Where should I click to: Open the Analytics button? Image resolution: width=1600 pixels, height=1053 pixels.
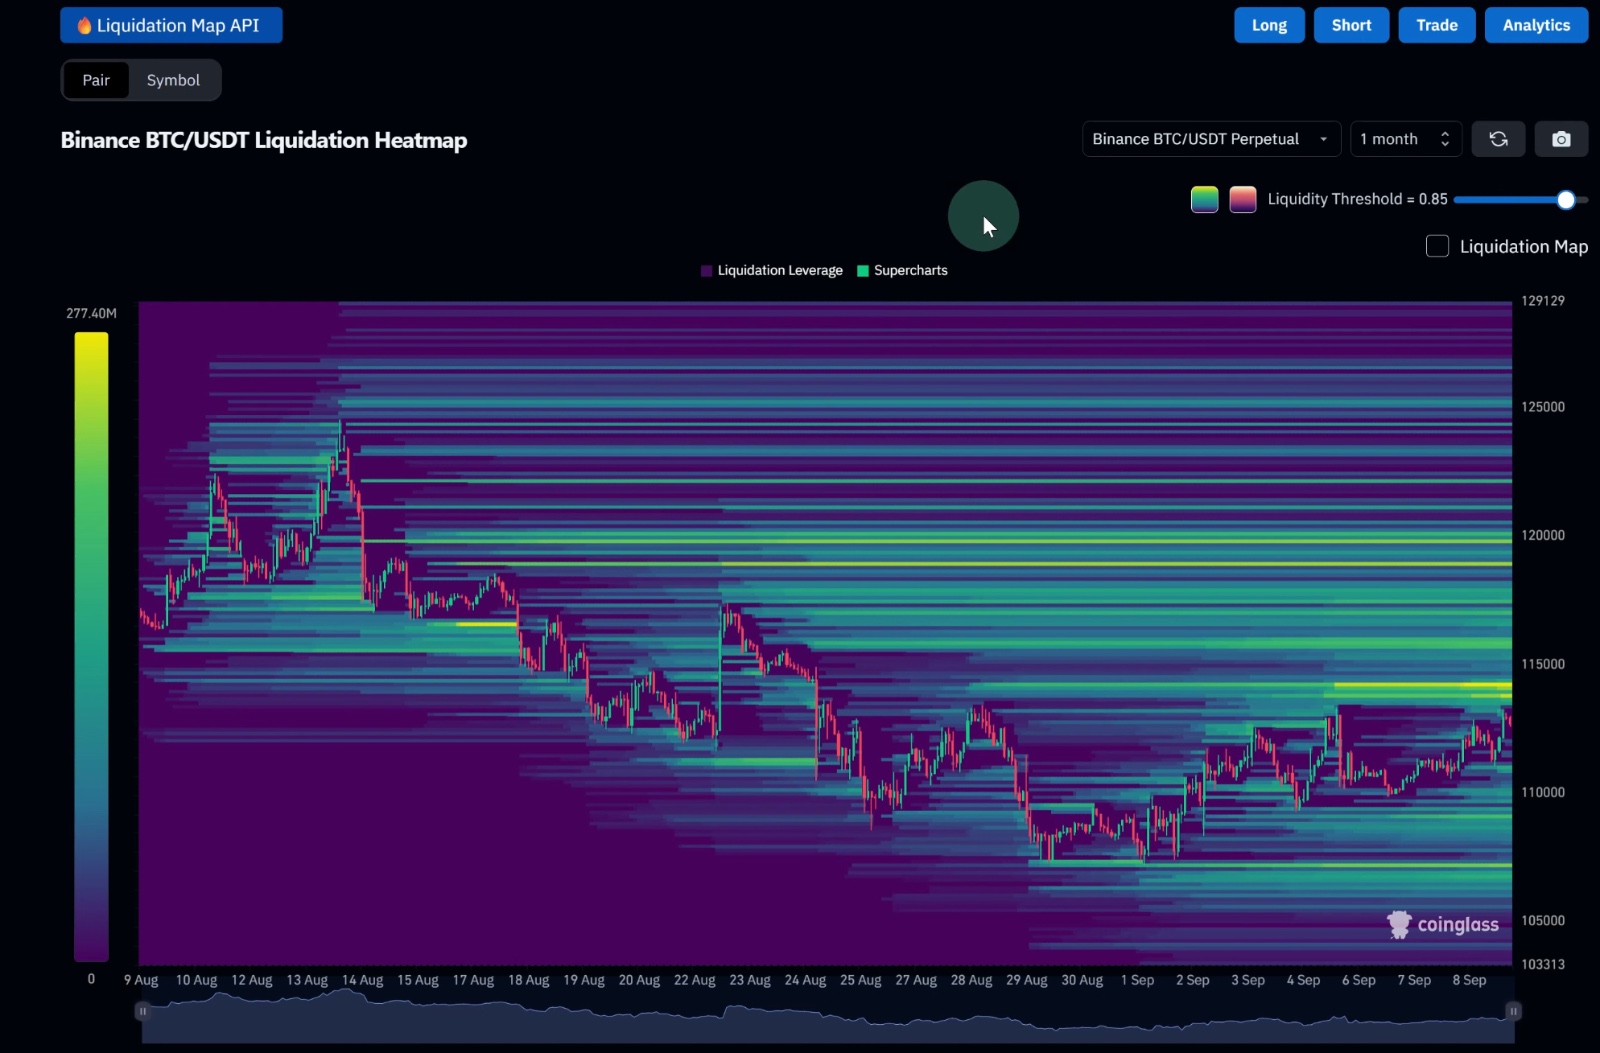click(x=1536, y=25)
